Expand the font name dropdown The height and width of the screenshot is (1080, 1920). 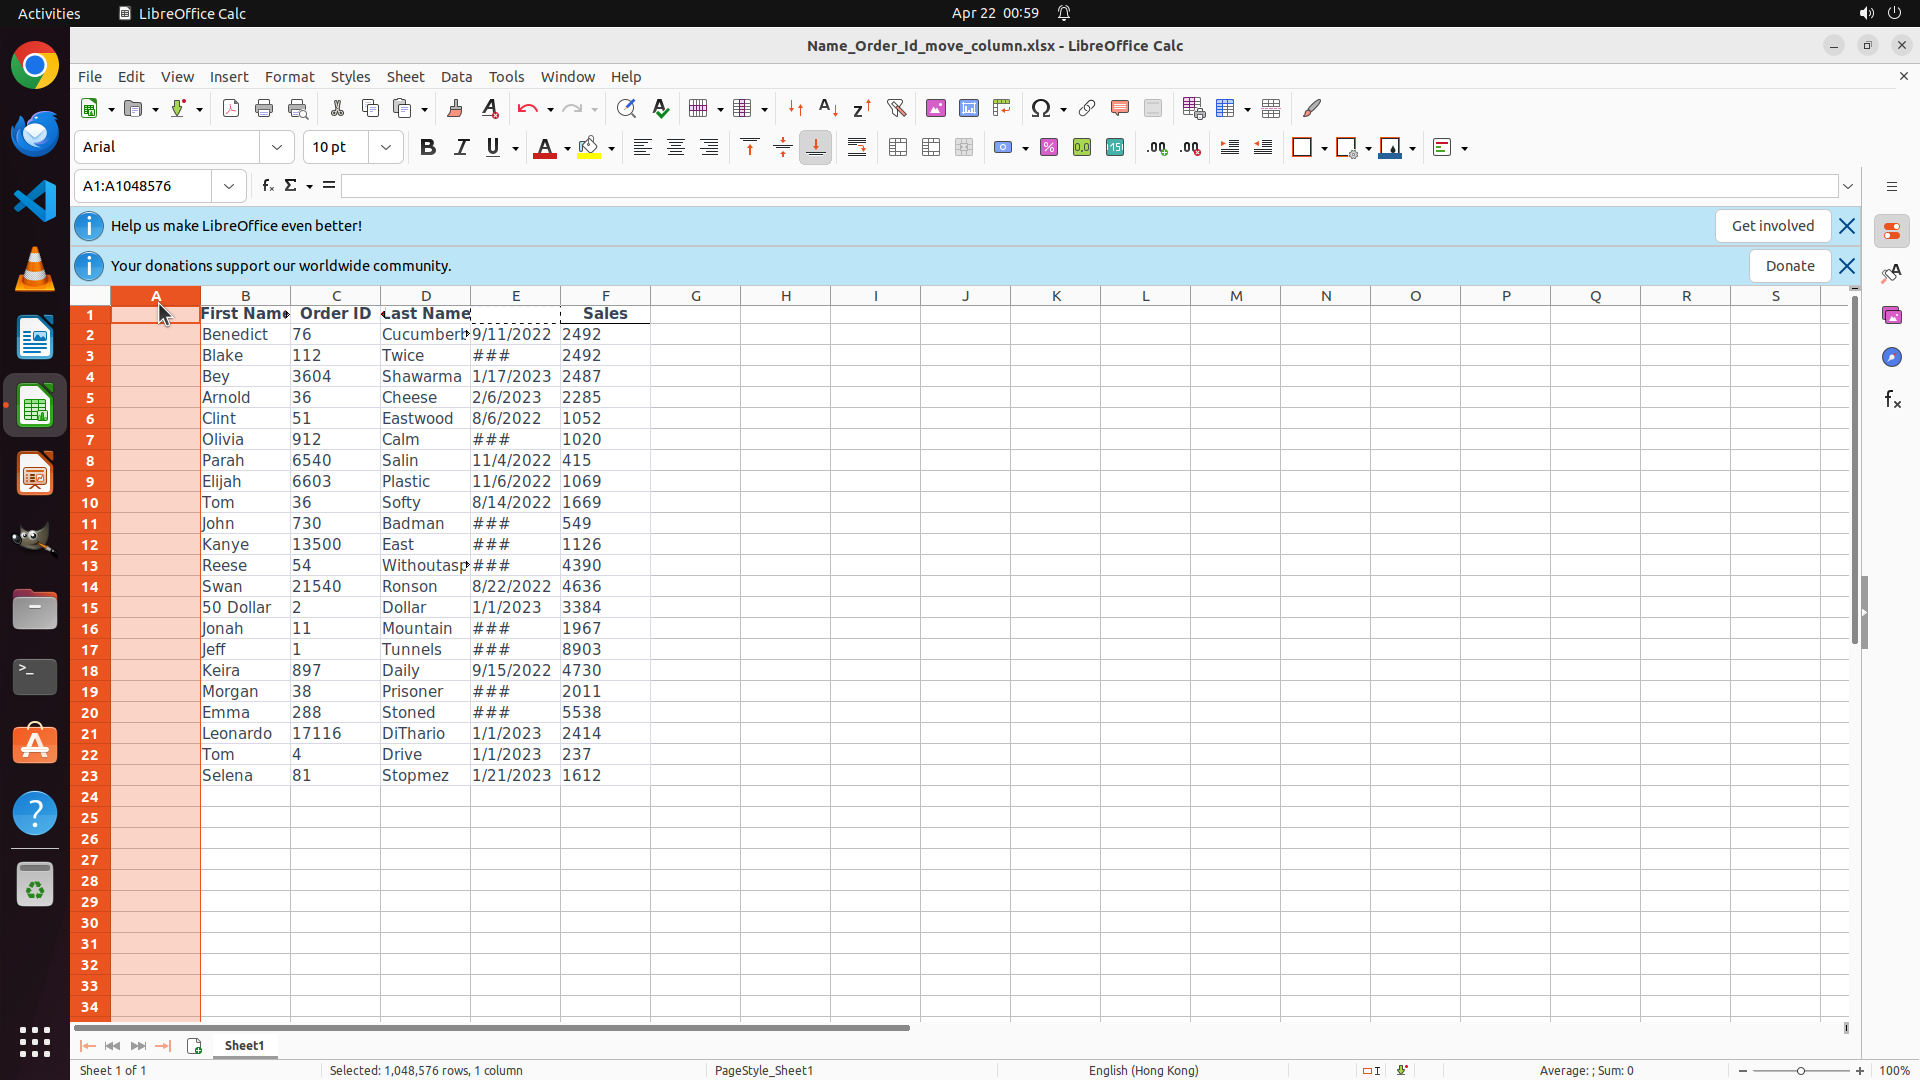pos(277,148)
